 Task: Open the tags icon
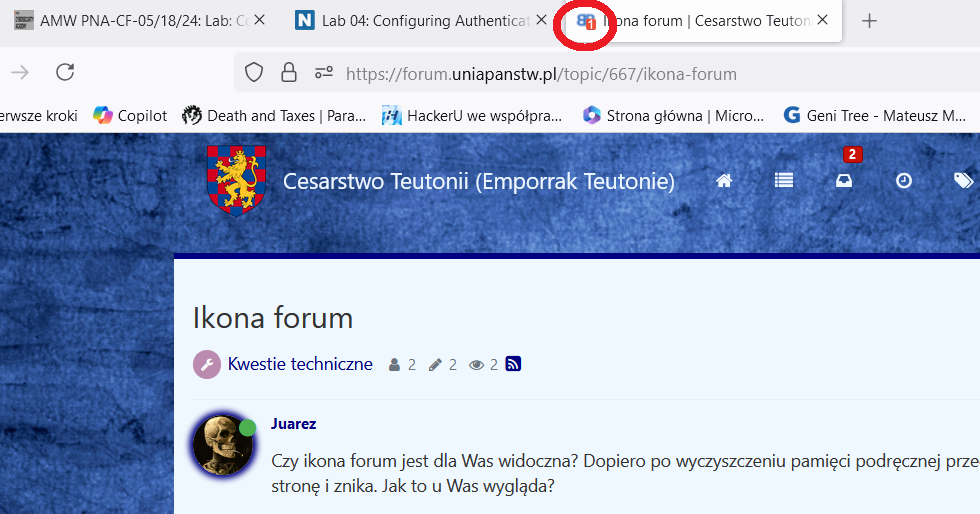coord(963,181)
